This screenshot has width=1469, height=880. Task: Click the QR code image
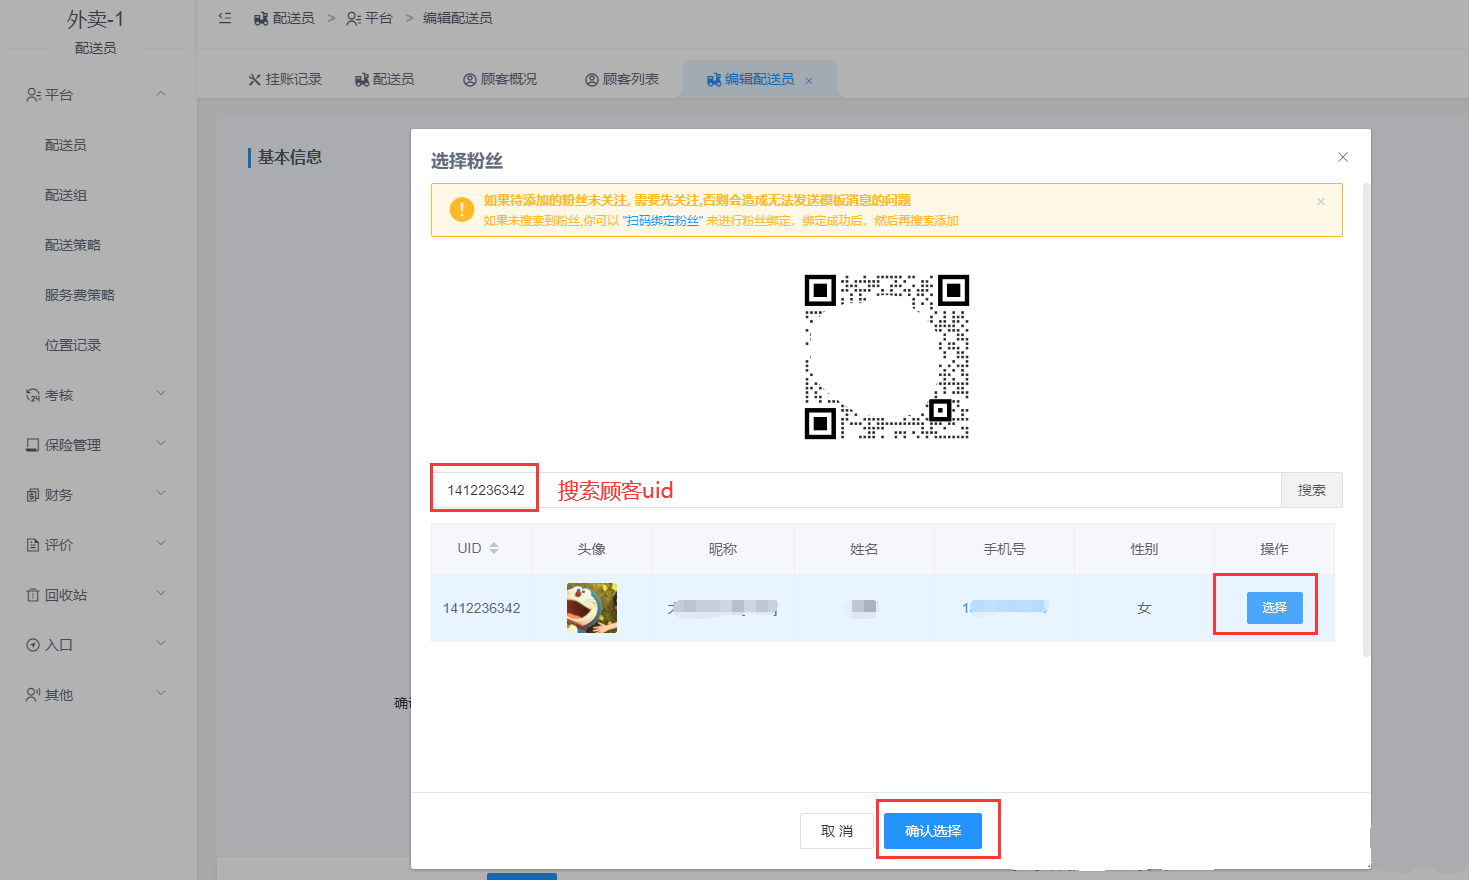pyautogui.click(x=887, y=357)
